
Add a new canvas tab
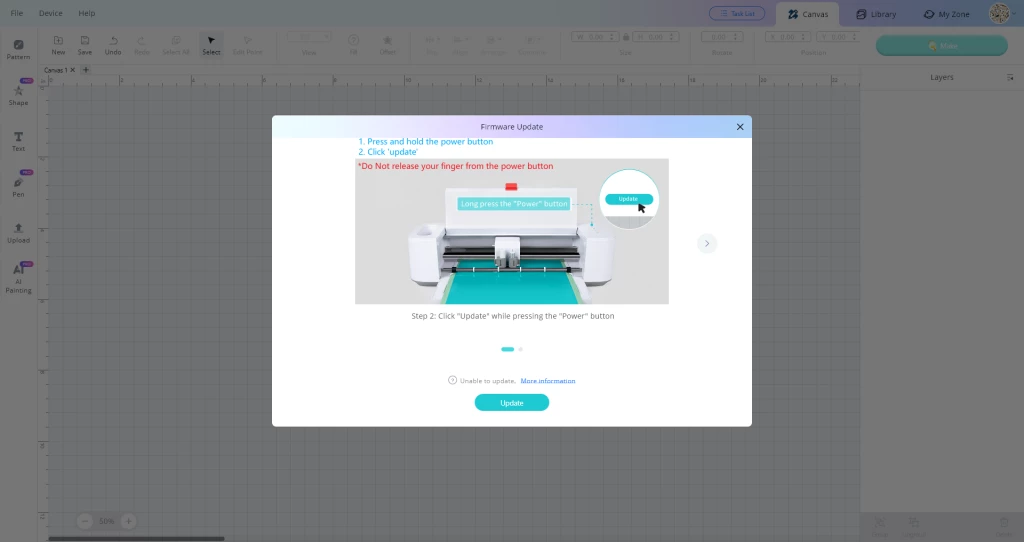coord(86,70)
